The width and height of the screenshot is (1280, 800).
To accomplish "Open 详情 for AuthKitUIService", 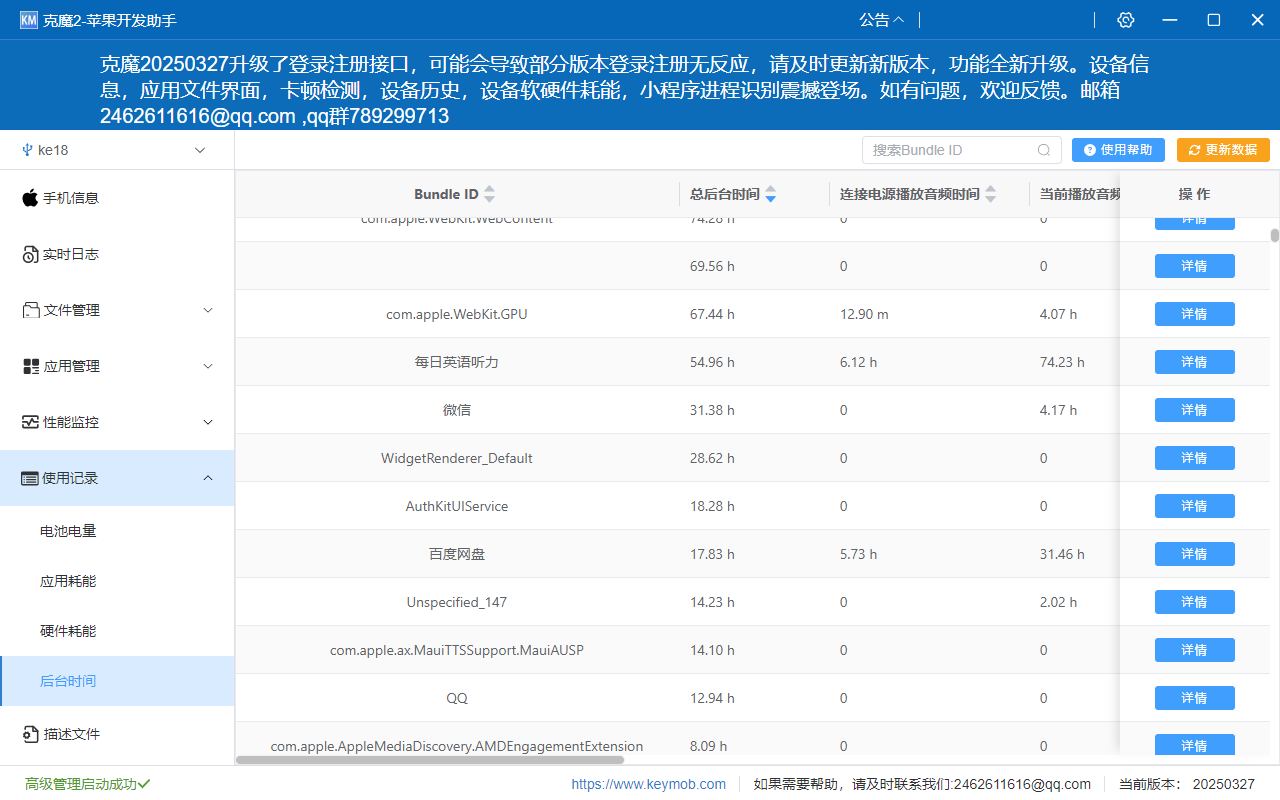I will tap(1194, 506).
